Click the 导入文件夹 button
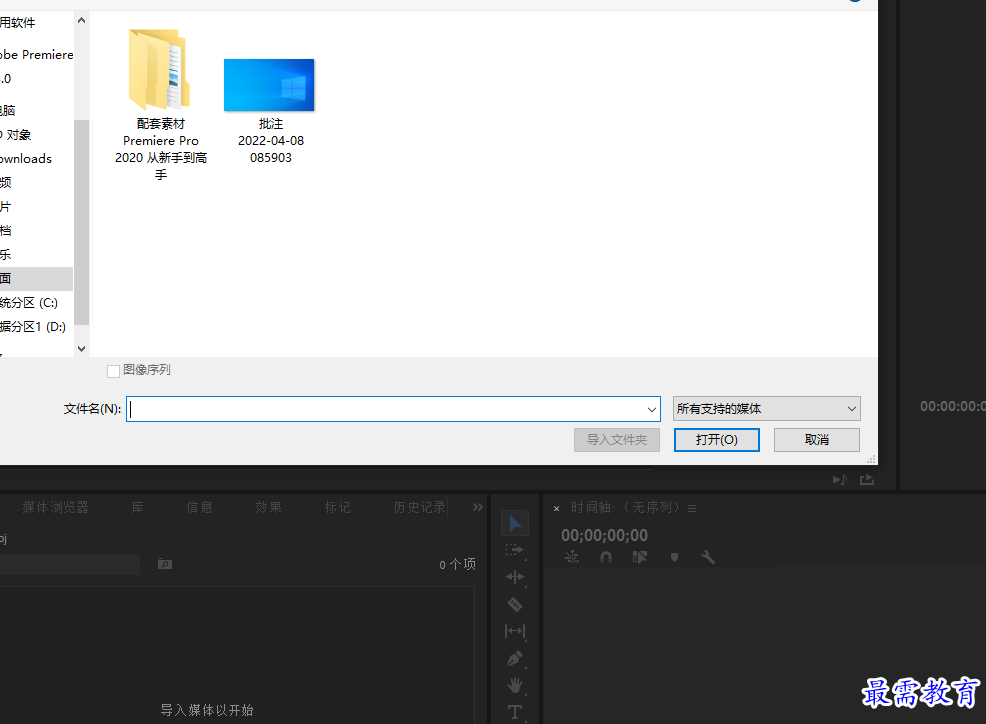The image size is (986, 724). click(616, 440)
